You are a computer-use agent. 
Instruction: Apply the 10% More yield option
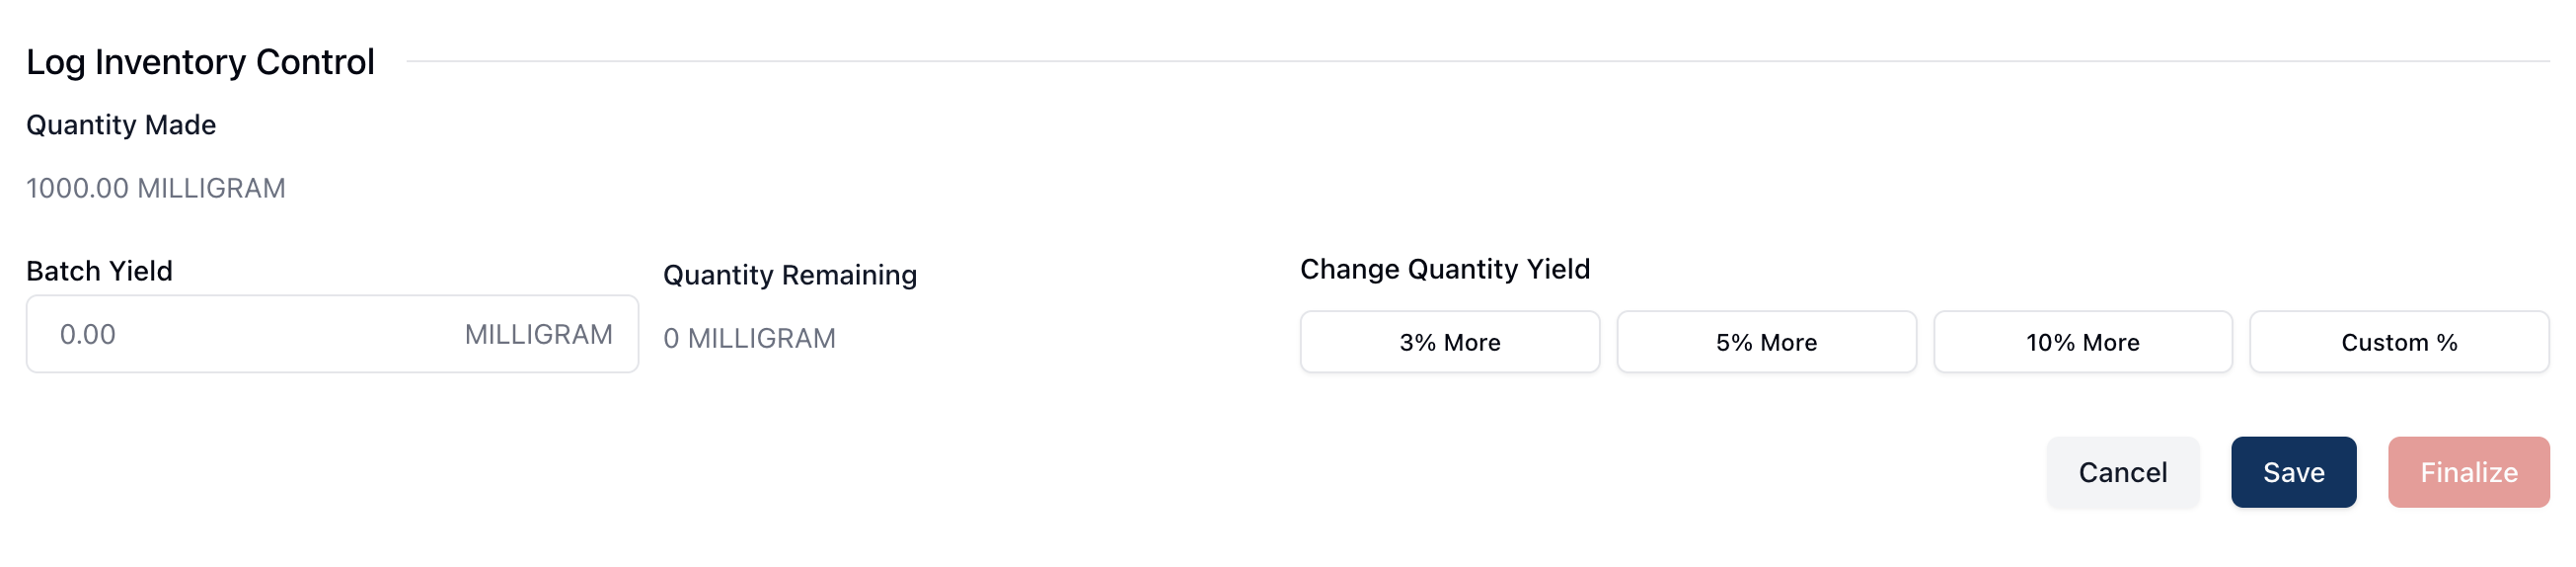point(2082,342)
